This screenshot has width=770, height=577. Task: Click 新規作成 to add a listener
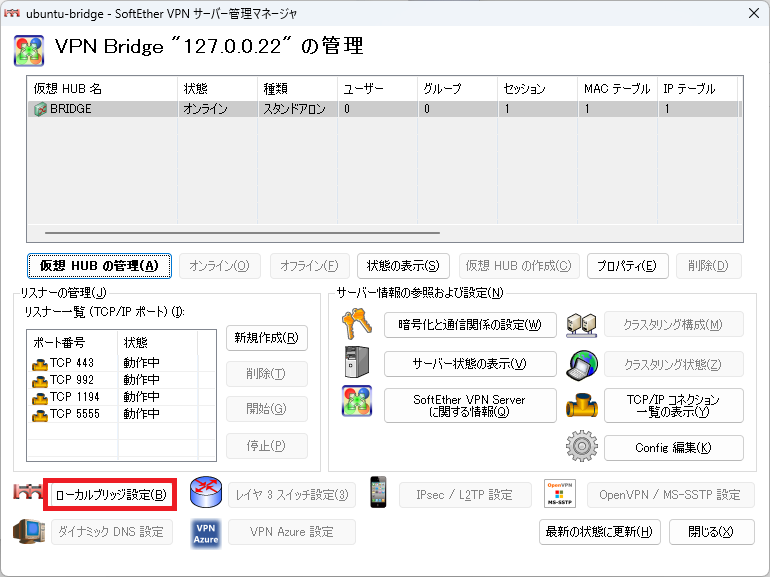[x=266, y=338]
